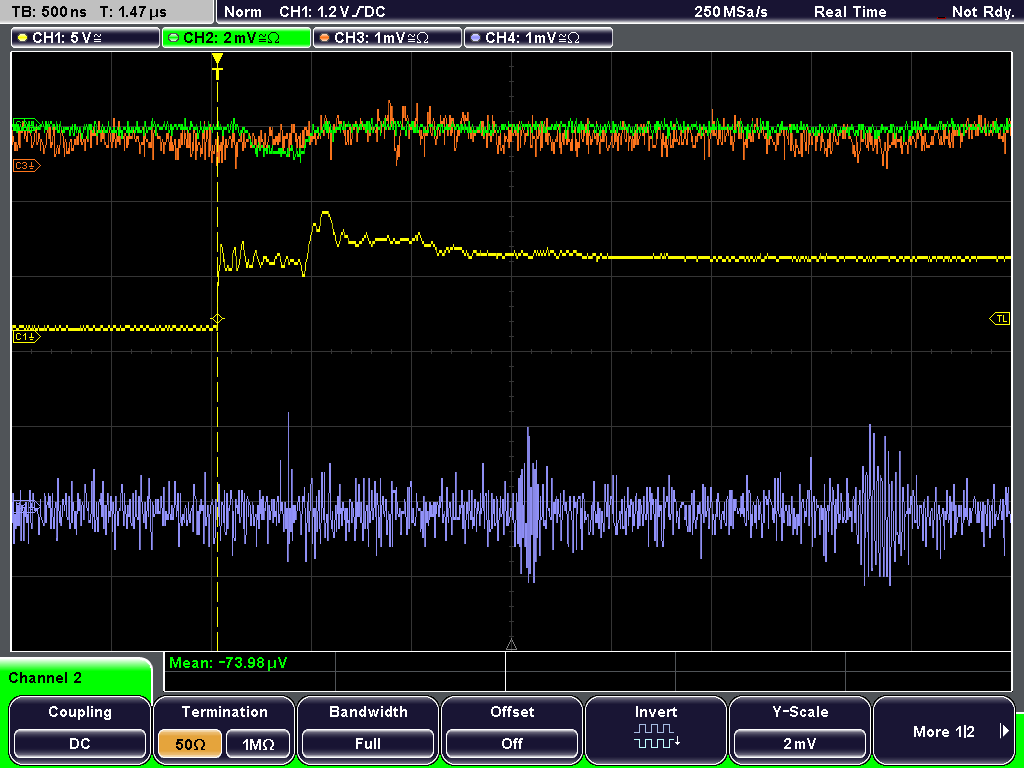Viewport: 1024px width, 768px height.
Task: Click the T: 1.47 µs trigger position readout
Action: (x=133, y=12)
